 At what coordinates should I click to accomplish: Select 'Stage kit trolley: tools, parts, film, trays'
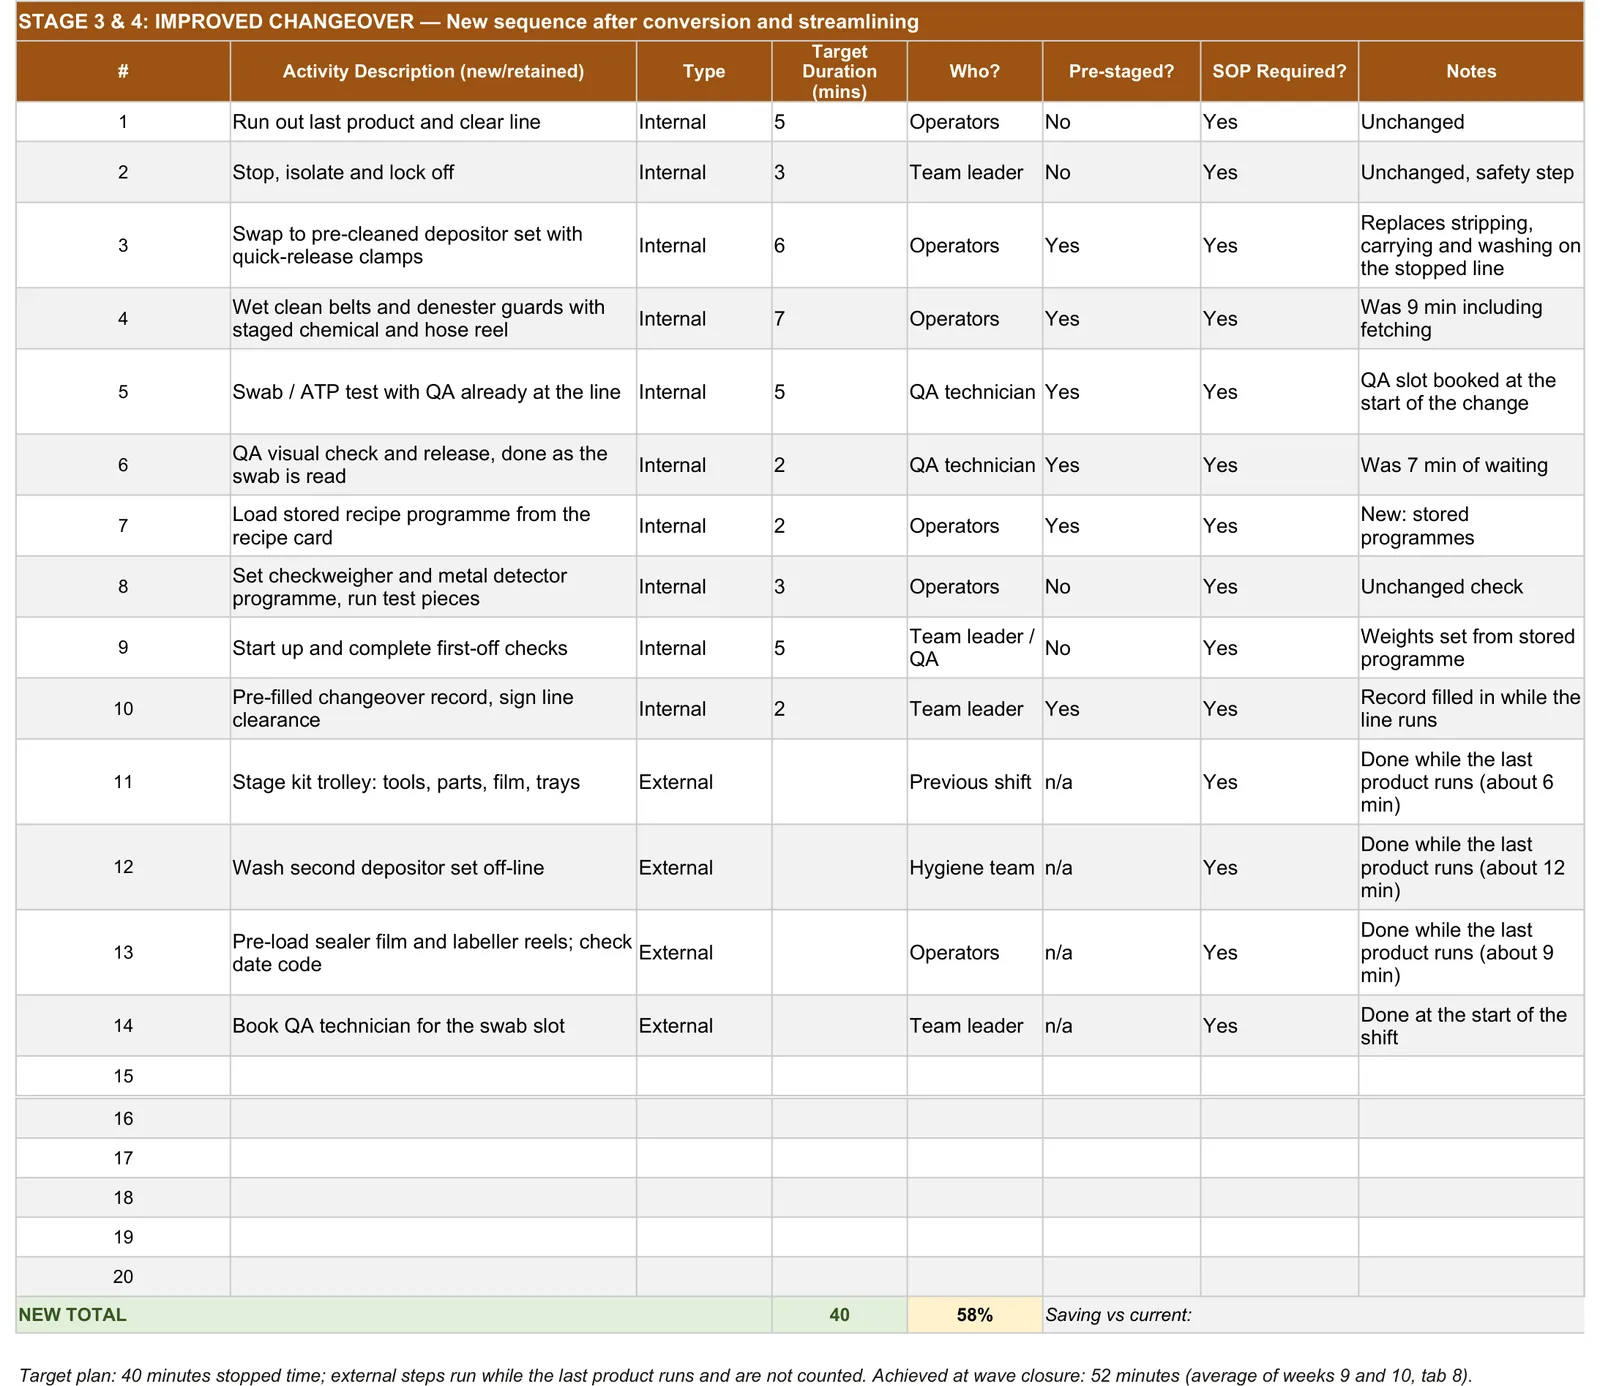(433, 782)
